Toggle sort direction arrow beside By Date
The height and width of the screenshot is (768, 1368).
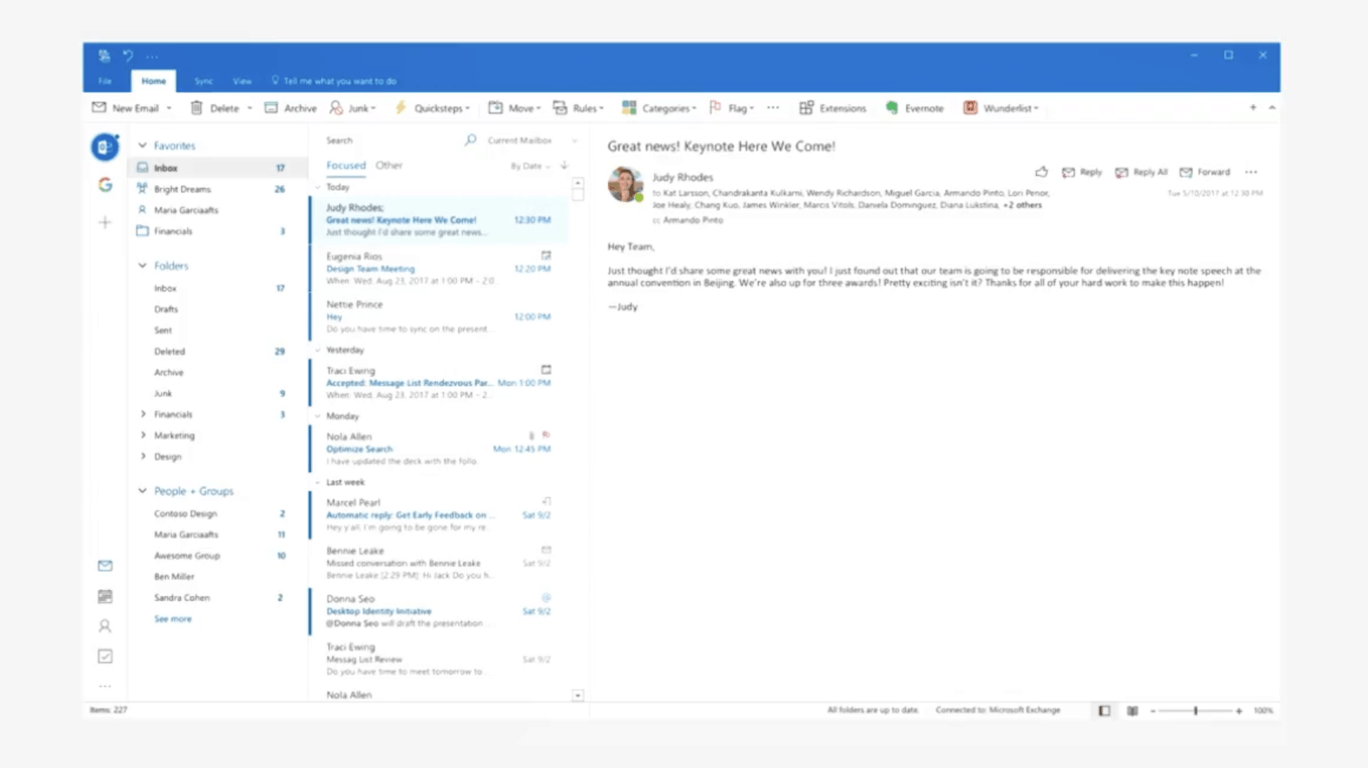pos(564,166)
